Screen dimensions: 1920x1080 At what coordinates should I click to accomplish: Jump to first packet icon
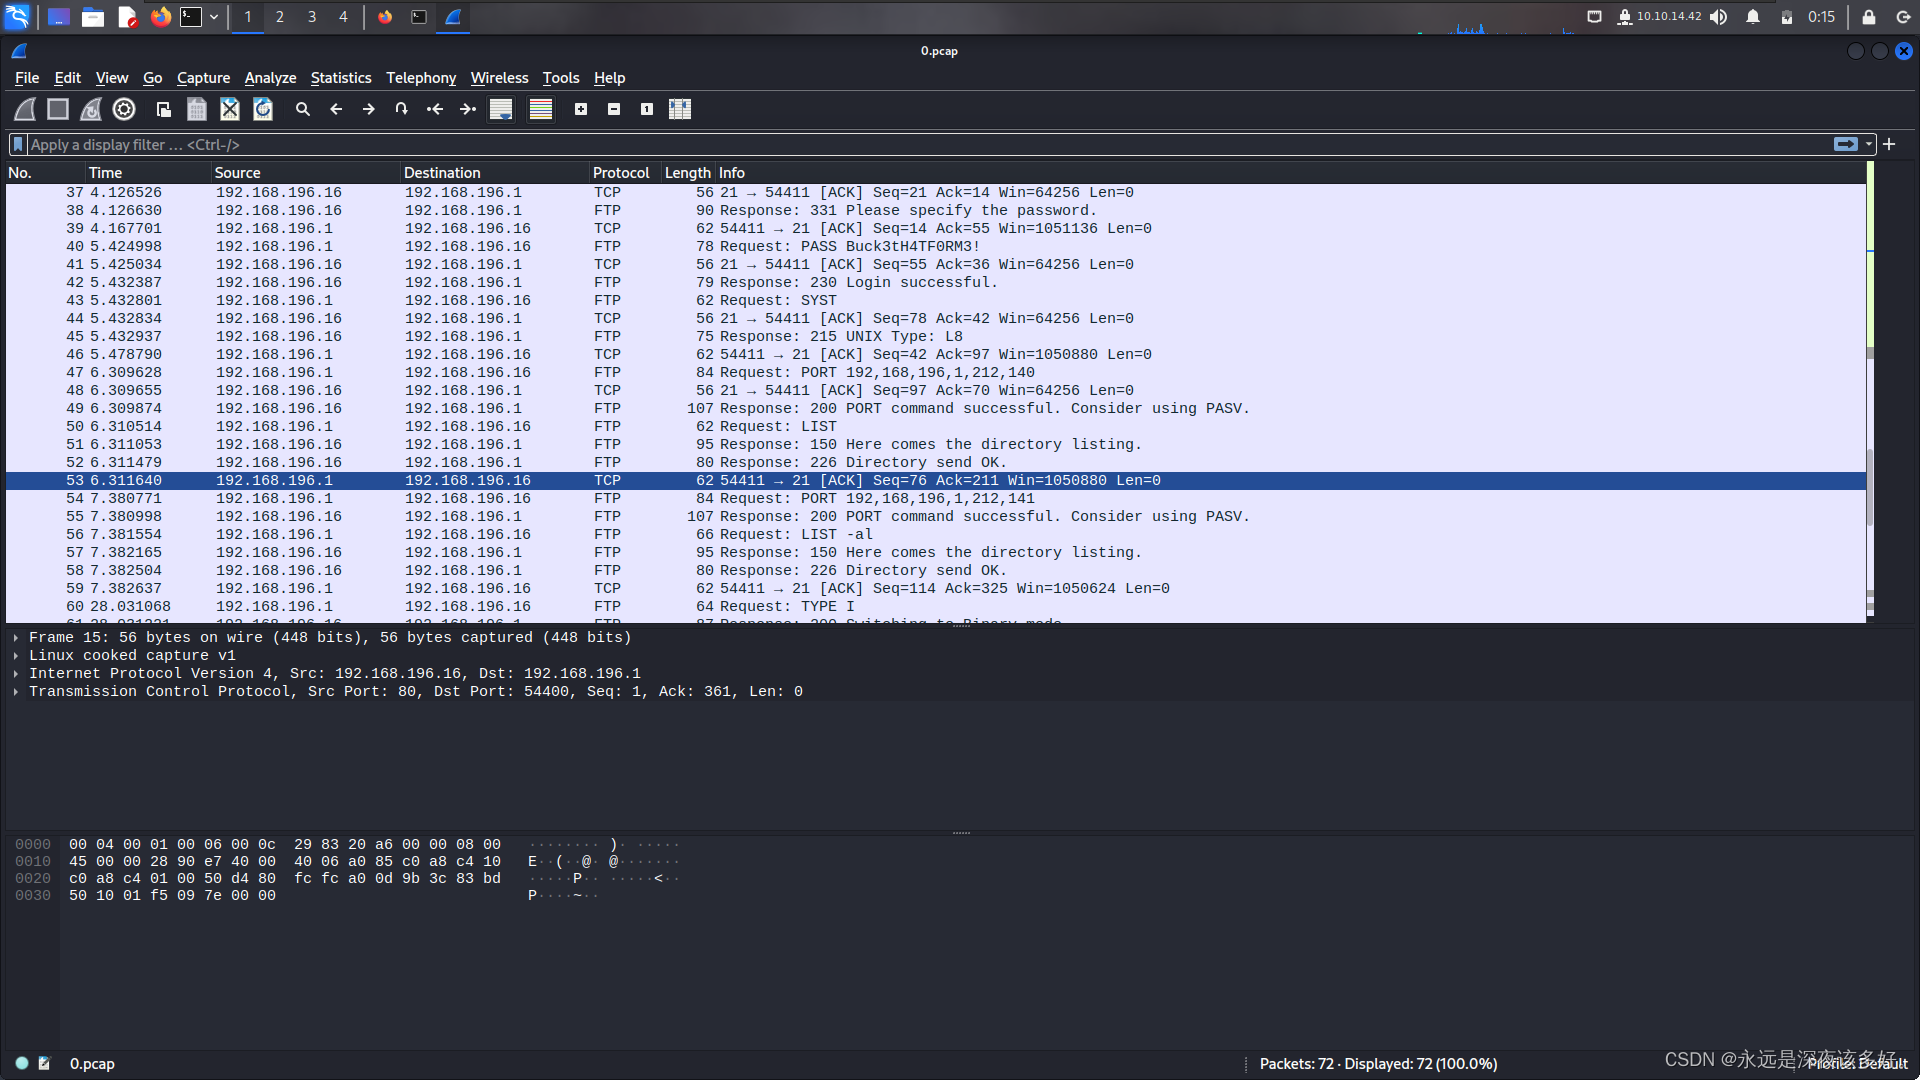pos(434,109)
